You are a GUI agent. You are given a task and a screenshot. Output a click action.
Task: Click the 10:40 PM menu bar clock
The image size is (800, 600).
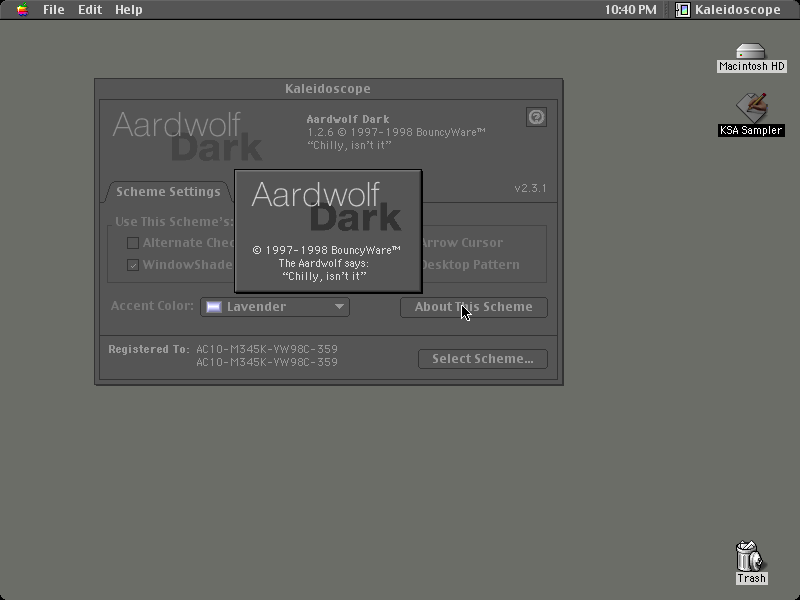(x=631, y=10)
